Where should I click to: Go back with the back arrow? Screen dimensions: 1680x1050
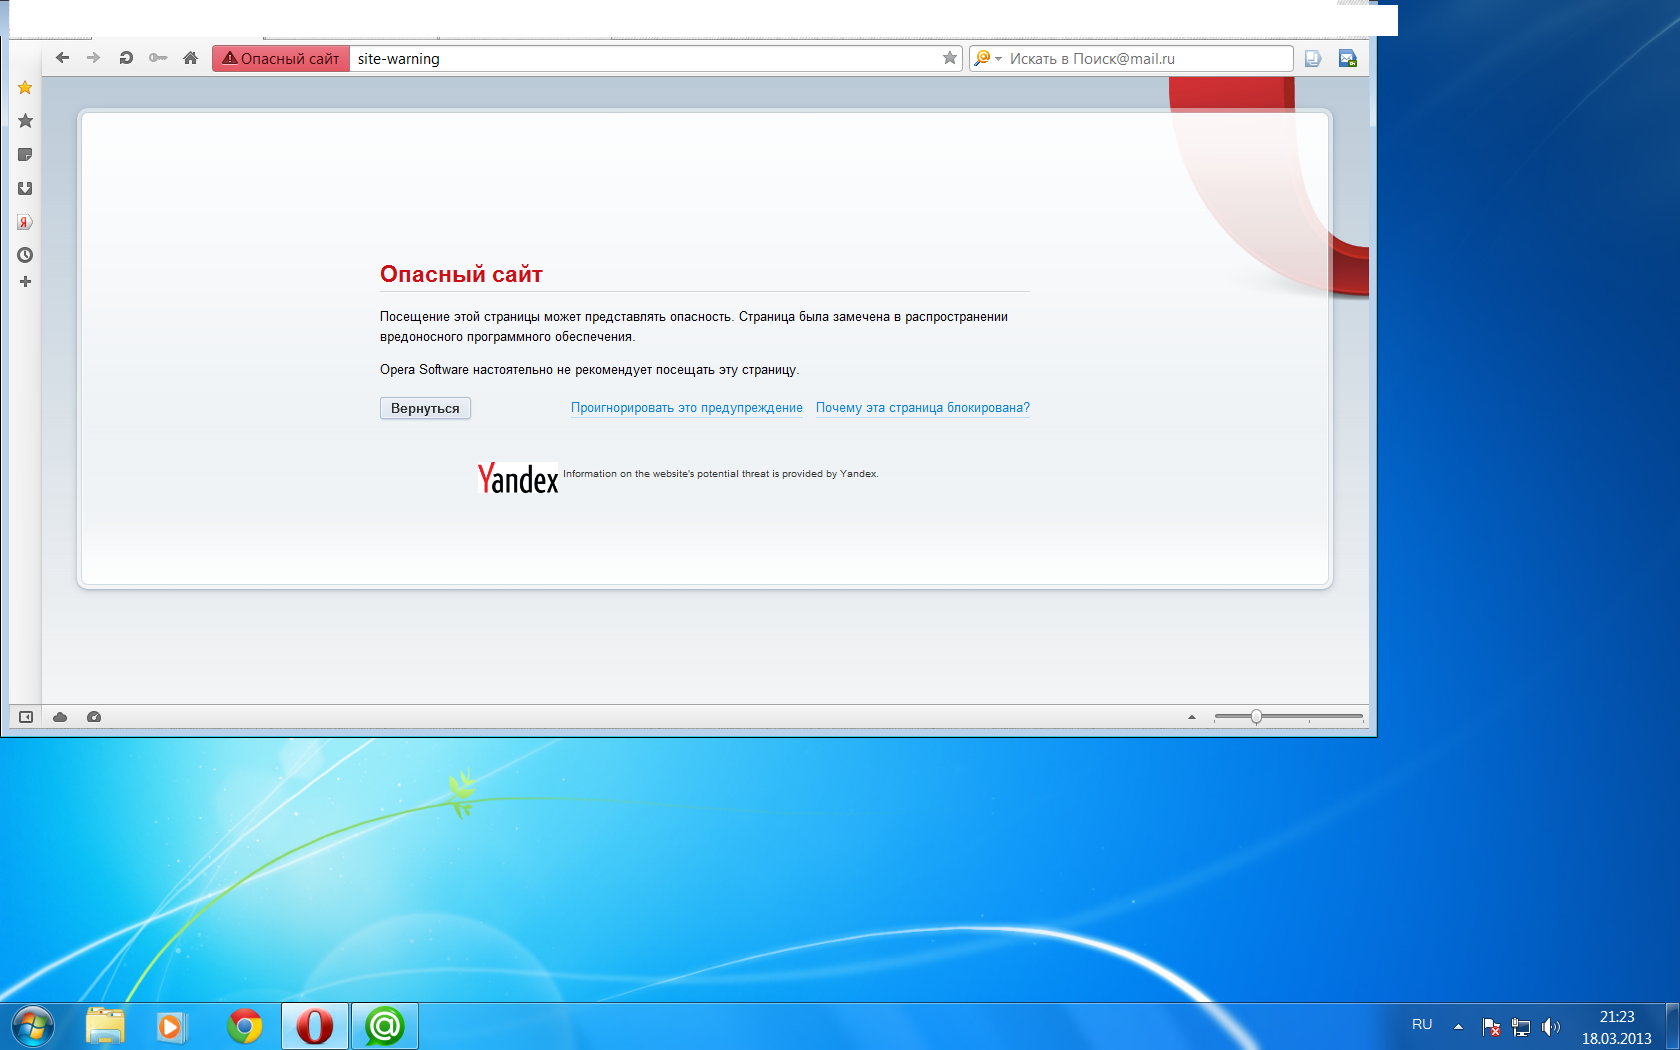point(62,58)
